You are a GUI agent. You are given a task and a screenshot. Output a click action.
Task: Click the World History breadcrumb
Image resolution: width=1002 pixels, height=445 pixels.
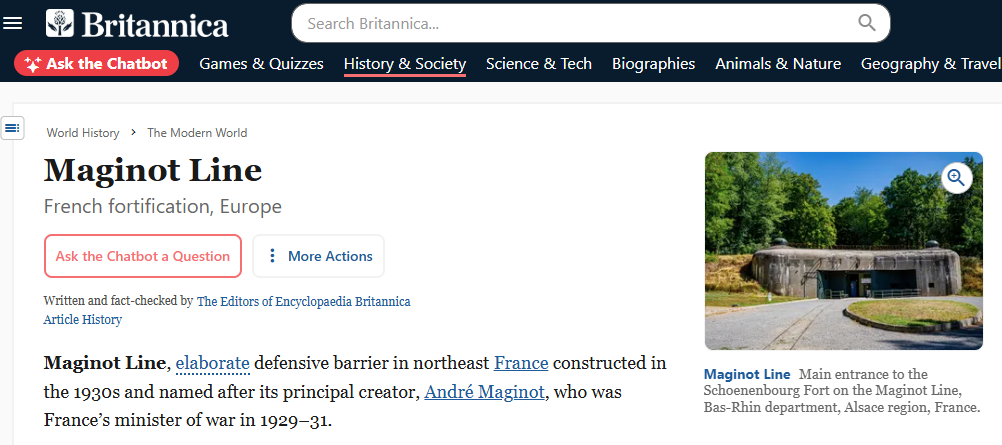(83, 133)
